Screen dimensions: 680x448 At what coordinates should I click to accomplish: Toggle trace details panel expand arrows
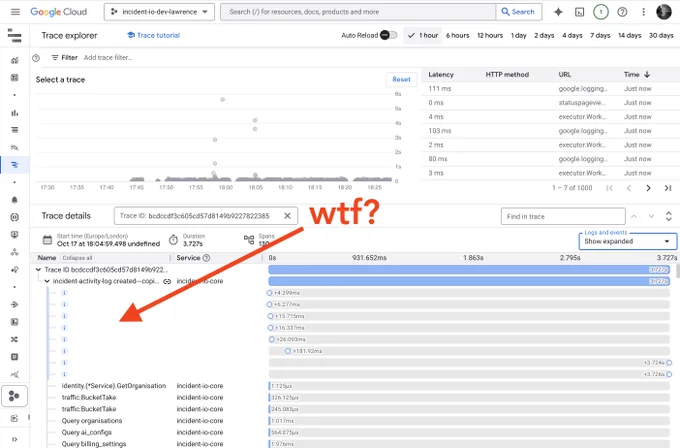pyautogui.click(x=668, y=216)
